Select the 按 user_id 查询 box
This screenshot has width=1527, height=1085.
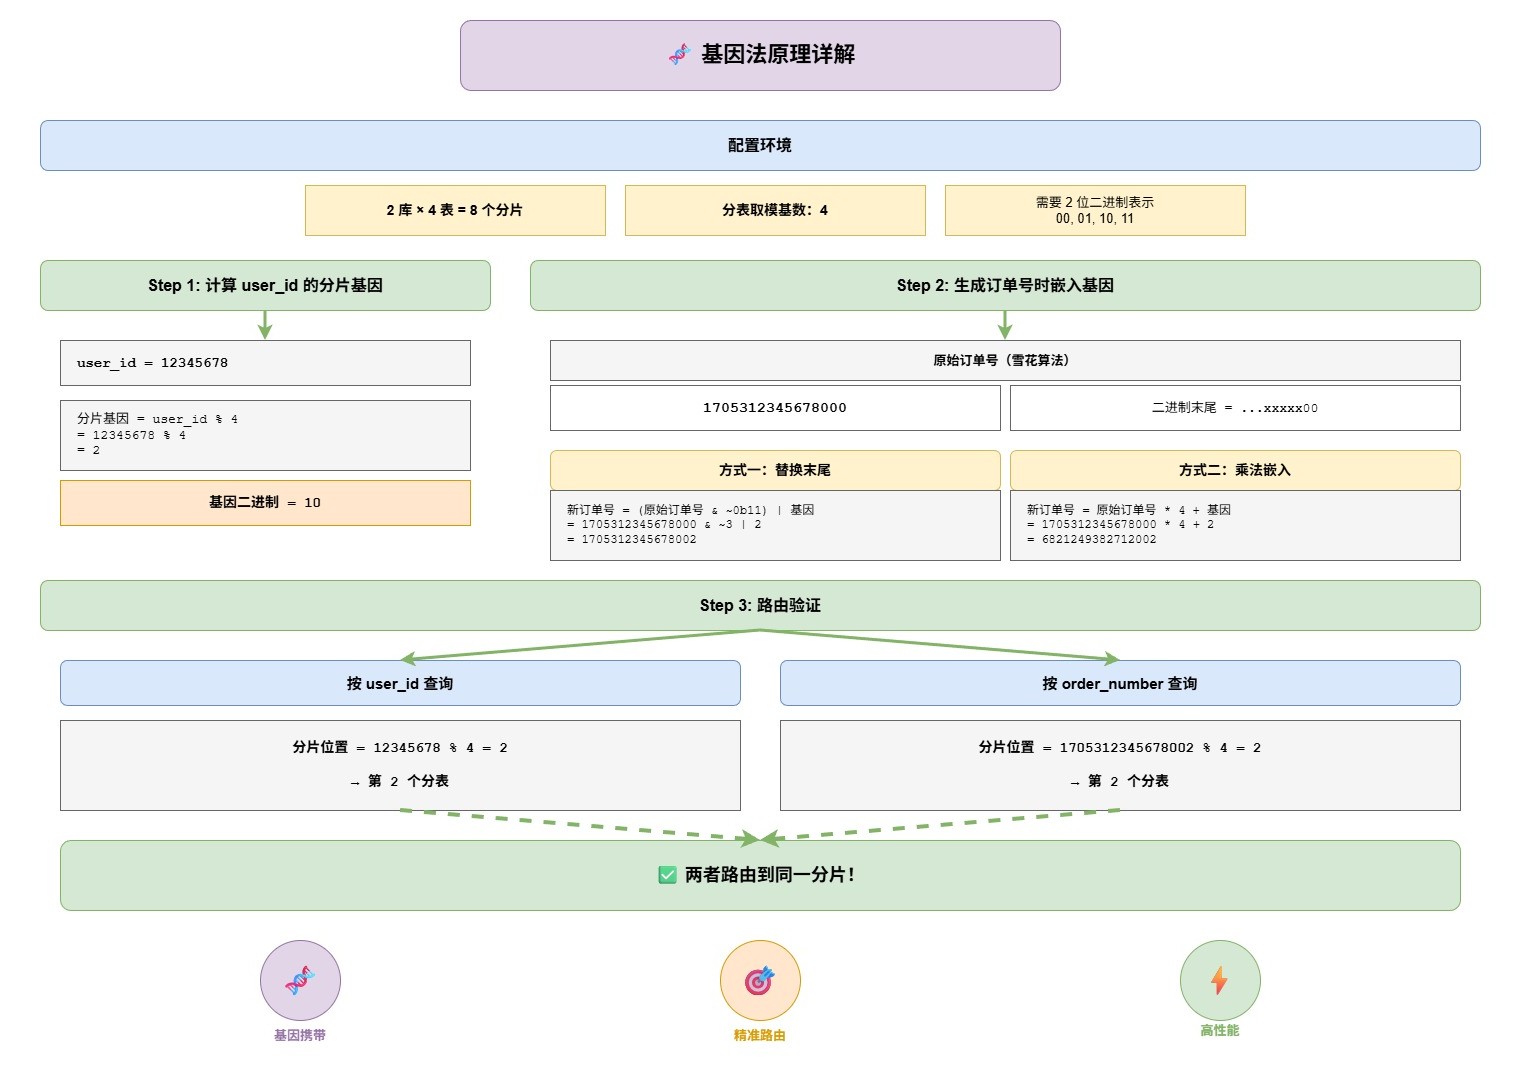(x=400, y=683)
